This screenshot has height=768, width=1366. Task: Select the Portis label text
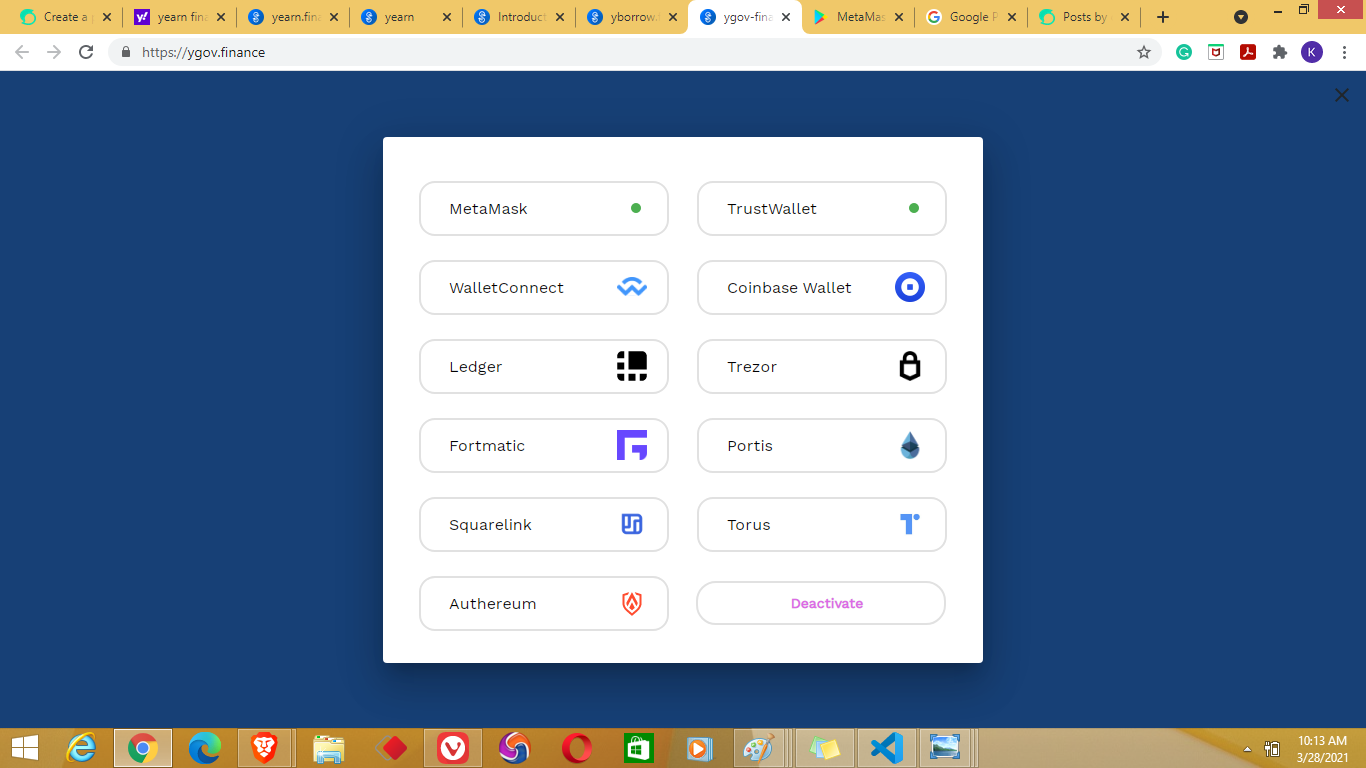(x=750, y=446)
